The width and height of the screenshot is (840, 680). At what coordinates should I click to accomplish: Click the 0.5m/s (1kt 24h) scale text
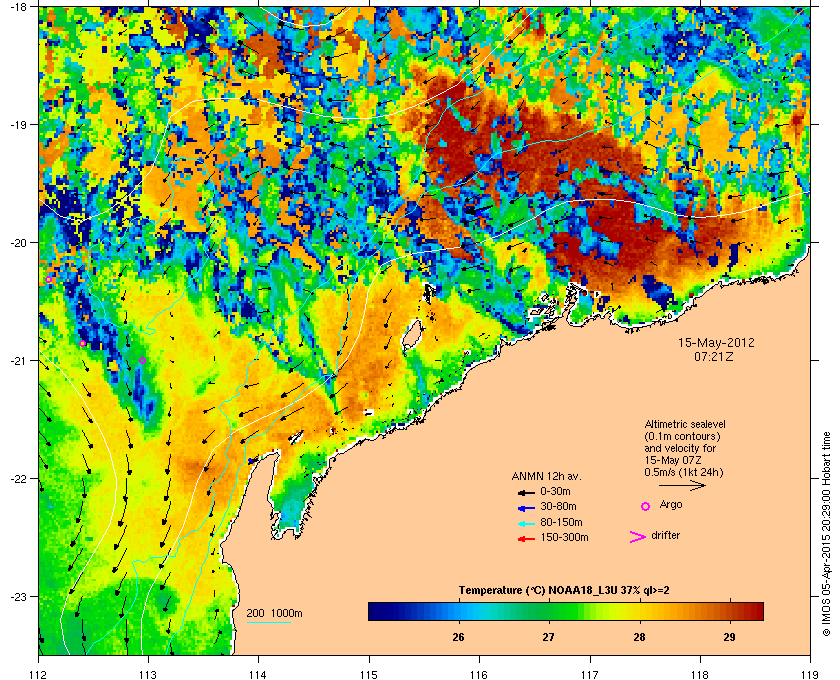point(684,473)
